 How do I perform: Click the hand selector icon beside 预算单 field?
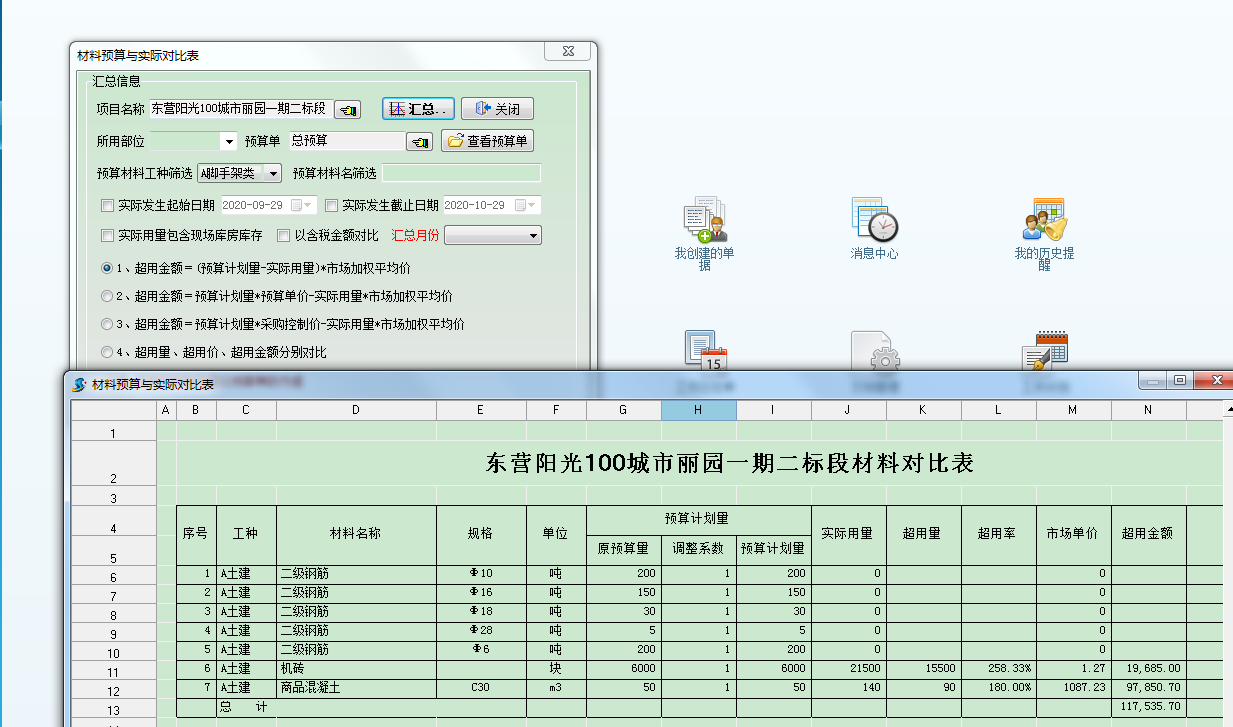pos(420,141)
